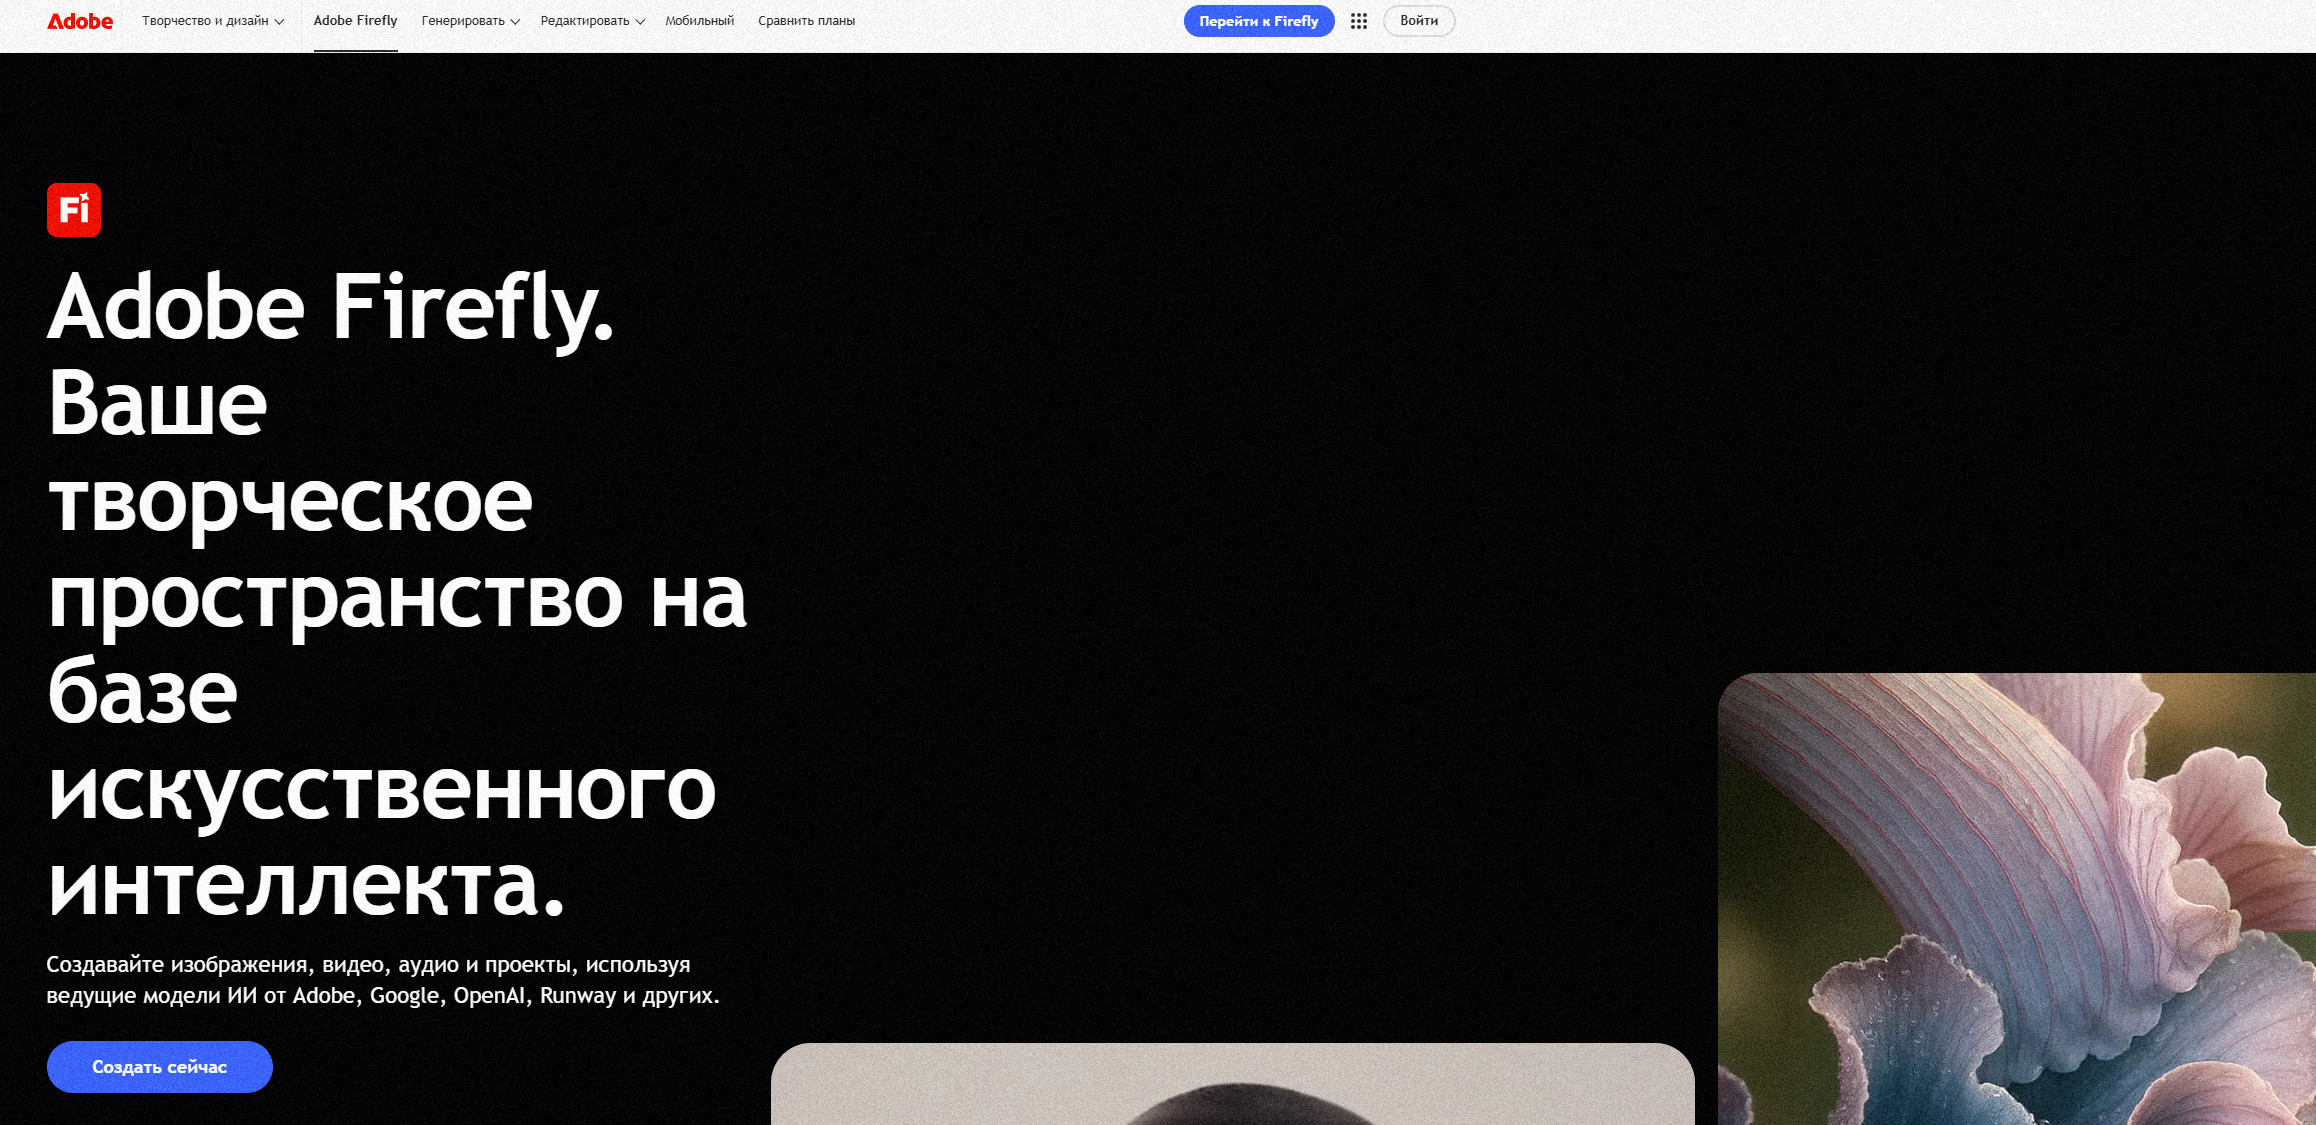Click the iris flower image

[2017, 899]
